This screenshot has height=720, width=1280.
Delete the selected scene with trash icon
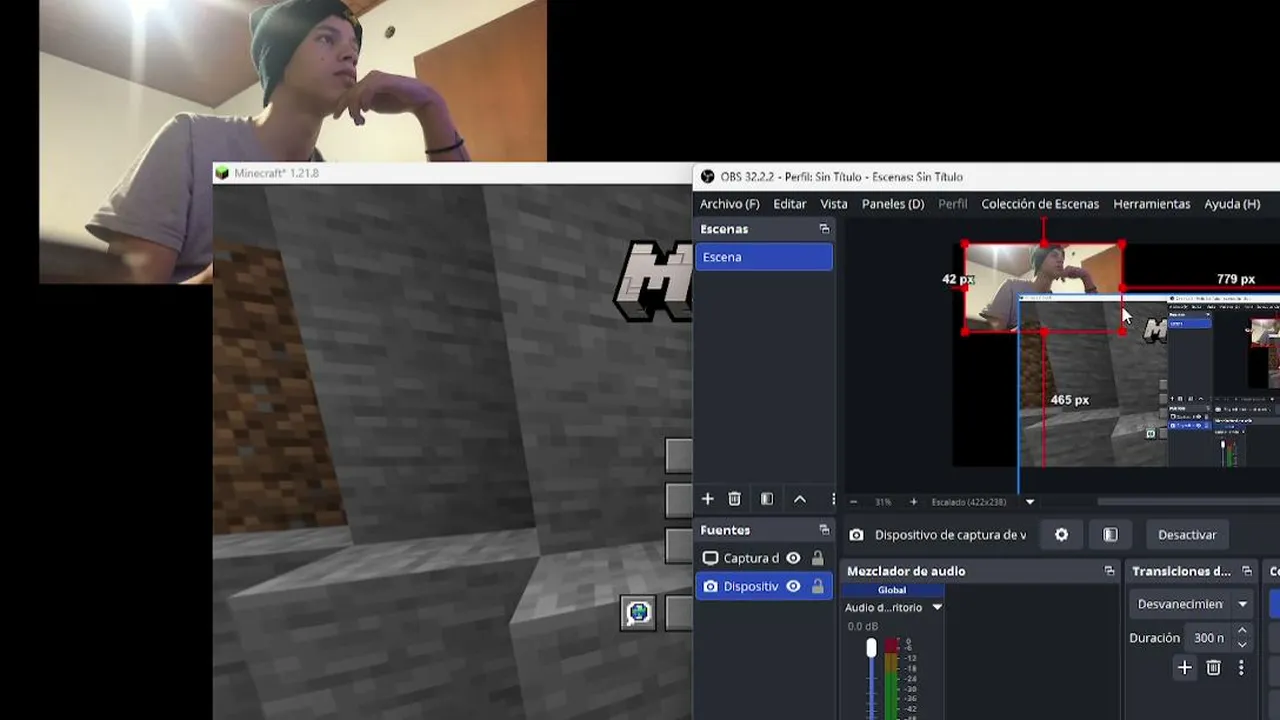735,499
